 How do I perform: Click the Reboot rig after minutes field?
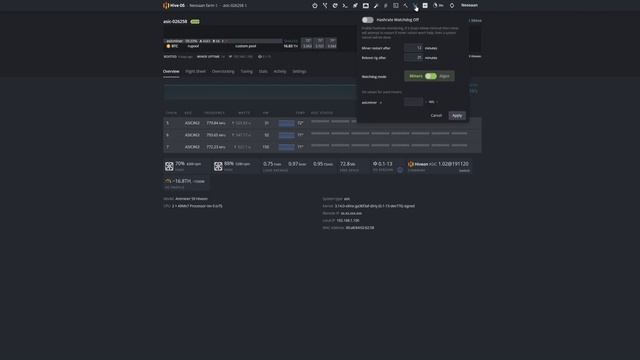[x=413, y=58]
